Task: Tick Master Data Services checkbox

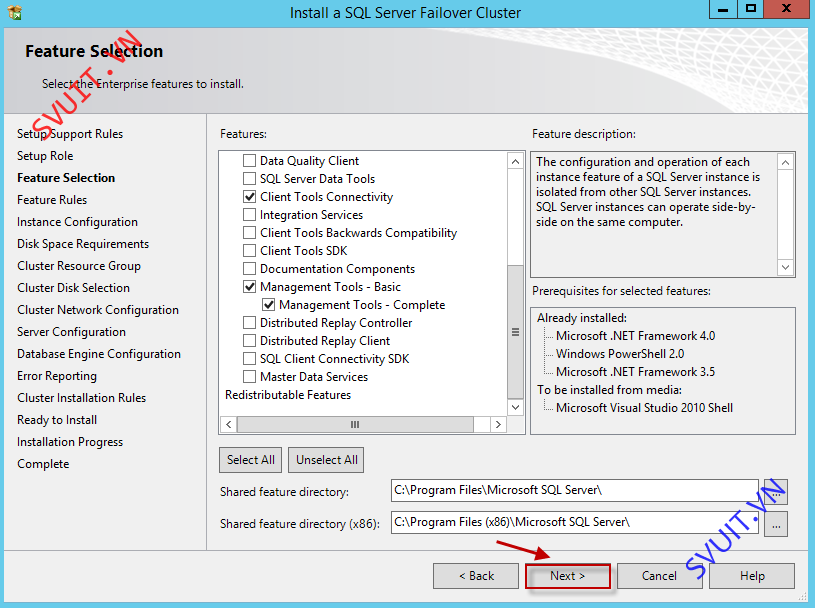Action: pyautogui.click(x=249, y=377)
